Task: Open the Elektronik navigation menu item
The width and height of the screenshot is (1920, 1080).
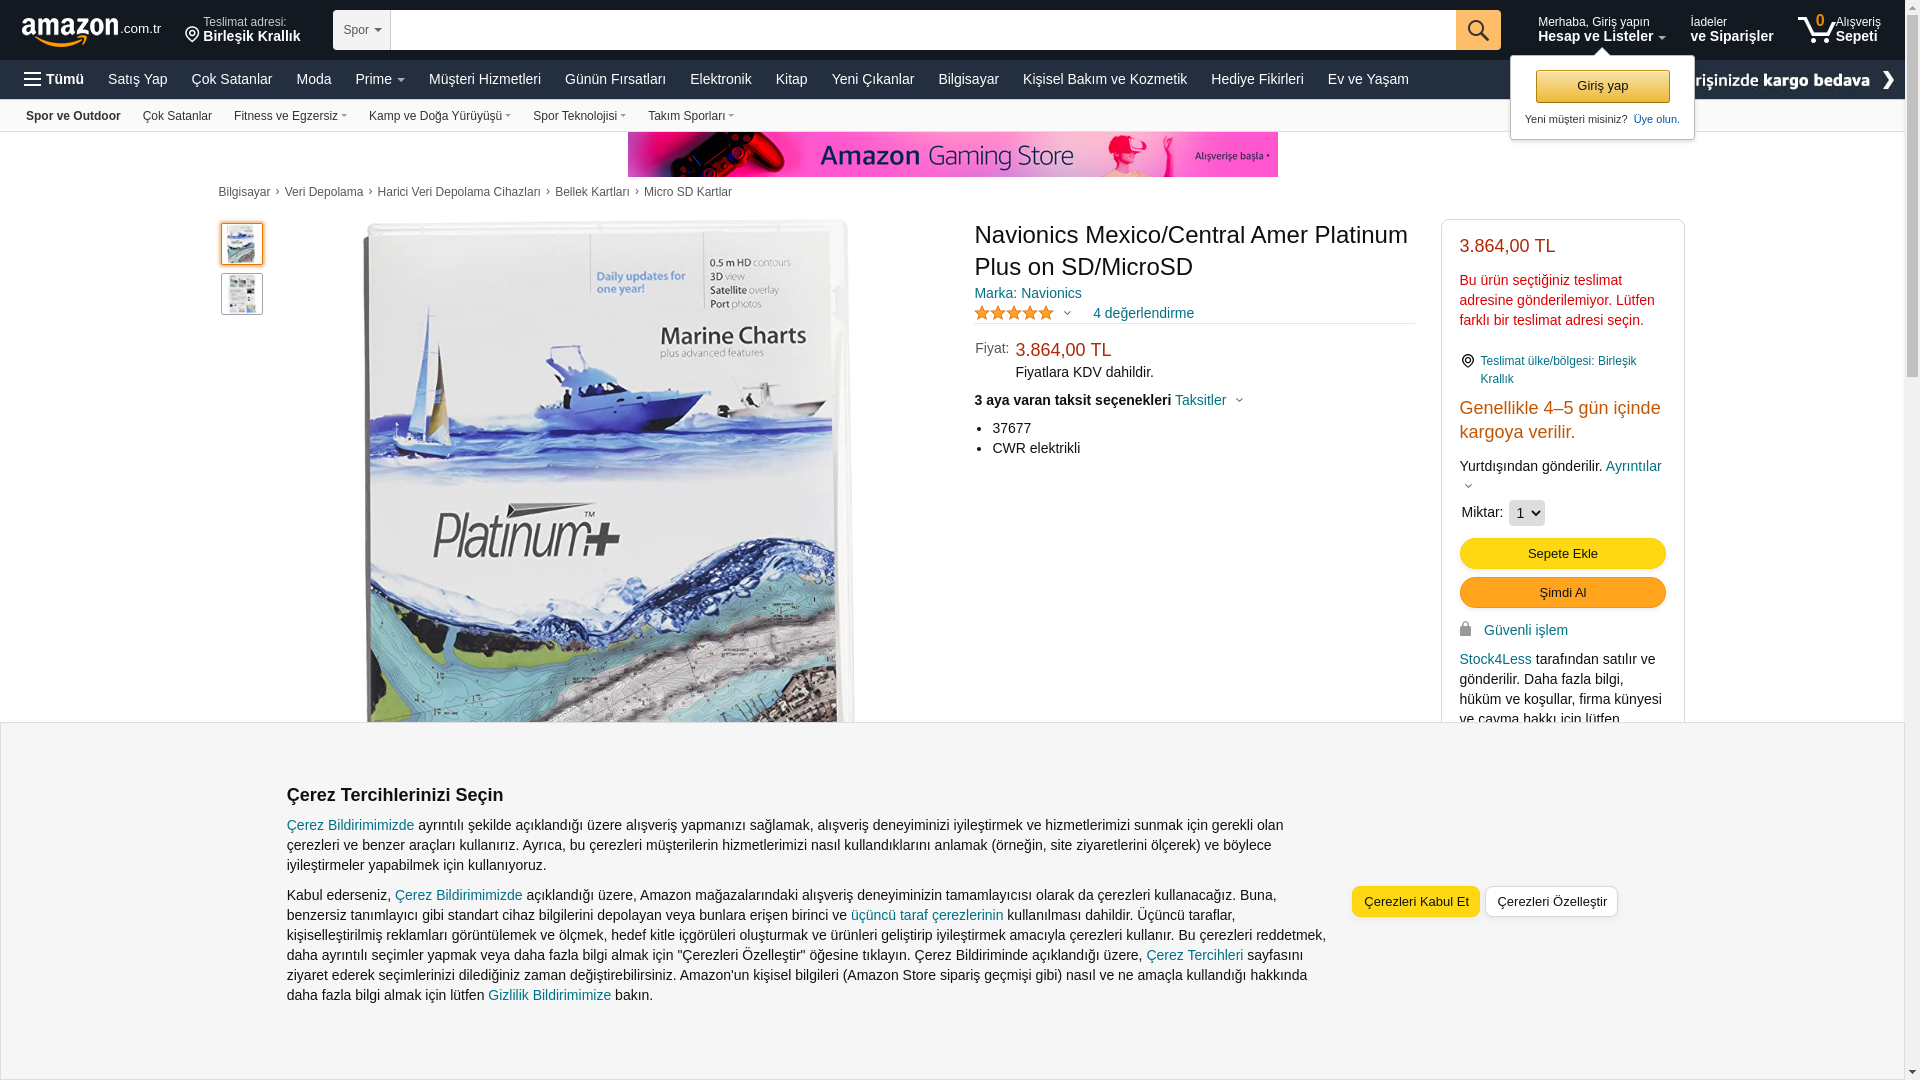Action: point(720,79)
